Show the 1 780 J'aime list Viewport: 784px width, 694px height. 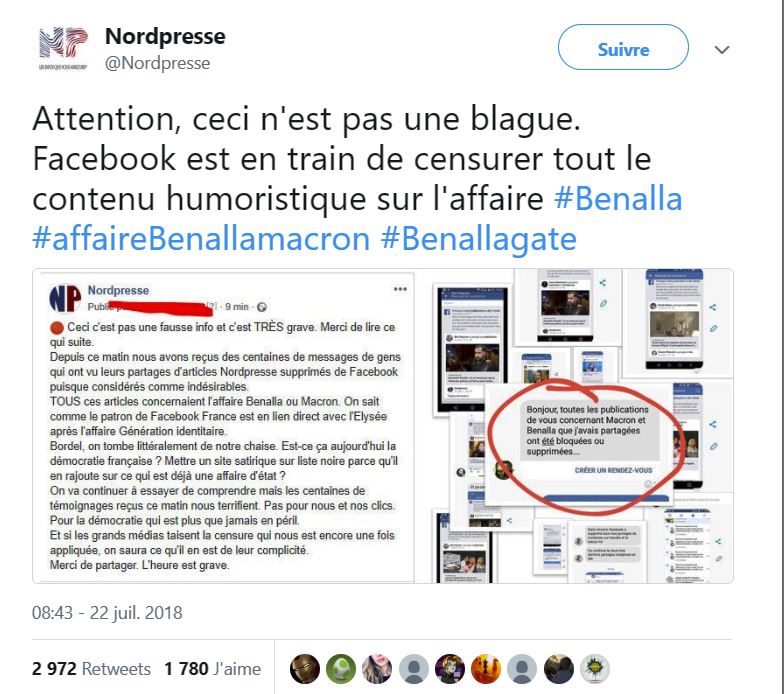212,668
